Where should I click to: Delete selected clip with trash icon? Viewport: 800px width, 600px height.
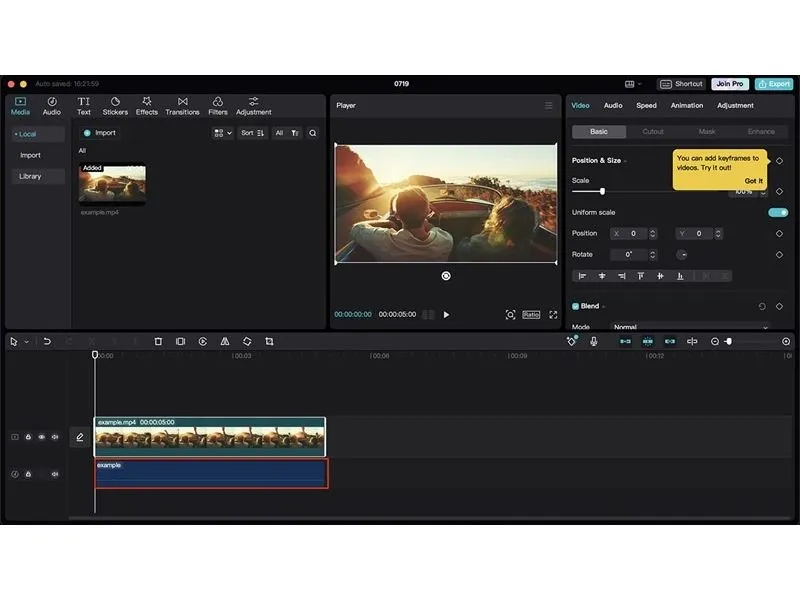158,341
